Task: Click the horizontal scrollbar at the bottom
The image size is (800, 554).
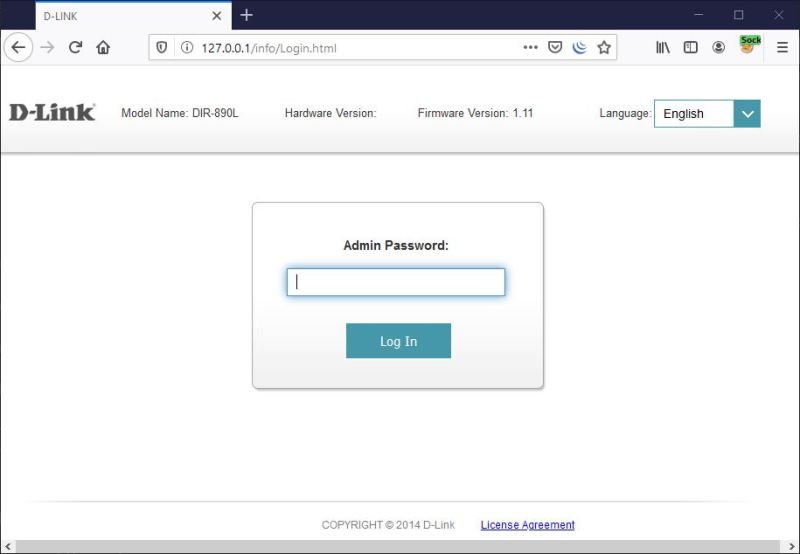Action: (398, 547)
